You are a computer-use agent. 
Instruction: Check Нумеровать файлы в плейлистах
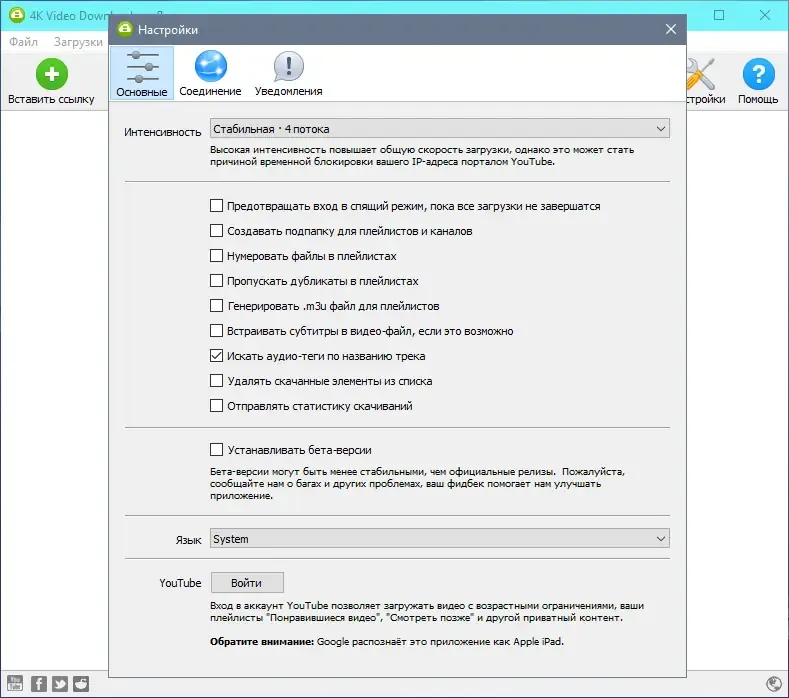[216, 256]
